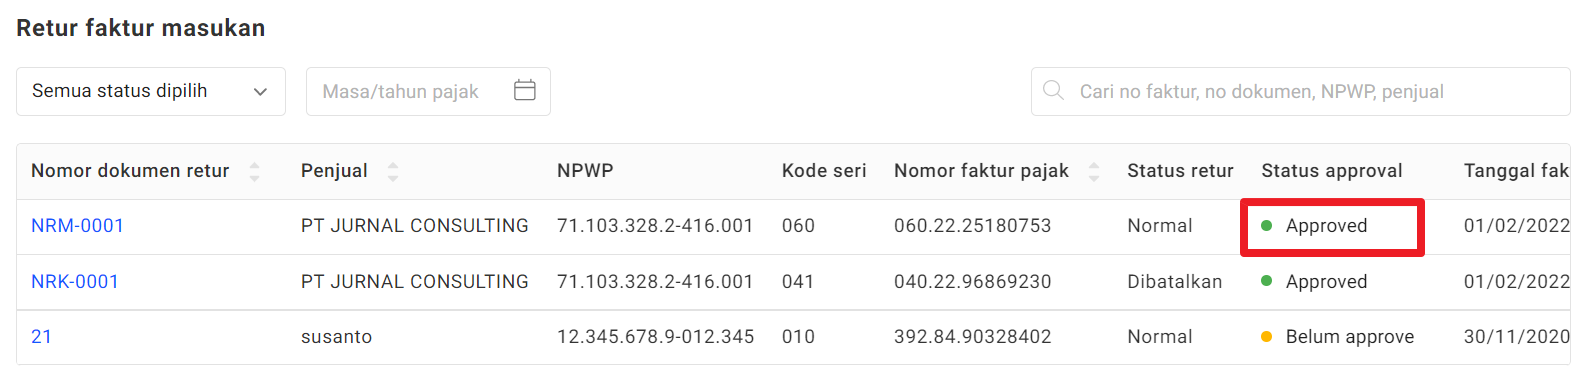Click faktur number 060.22.25180753

972,226
